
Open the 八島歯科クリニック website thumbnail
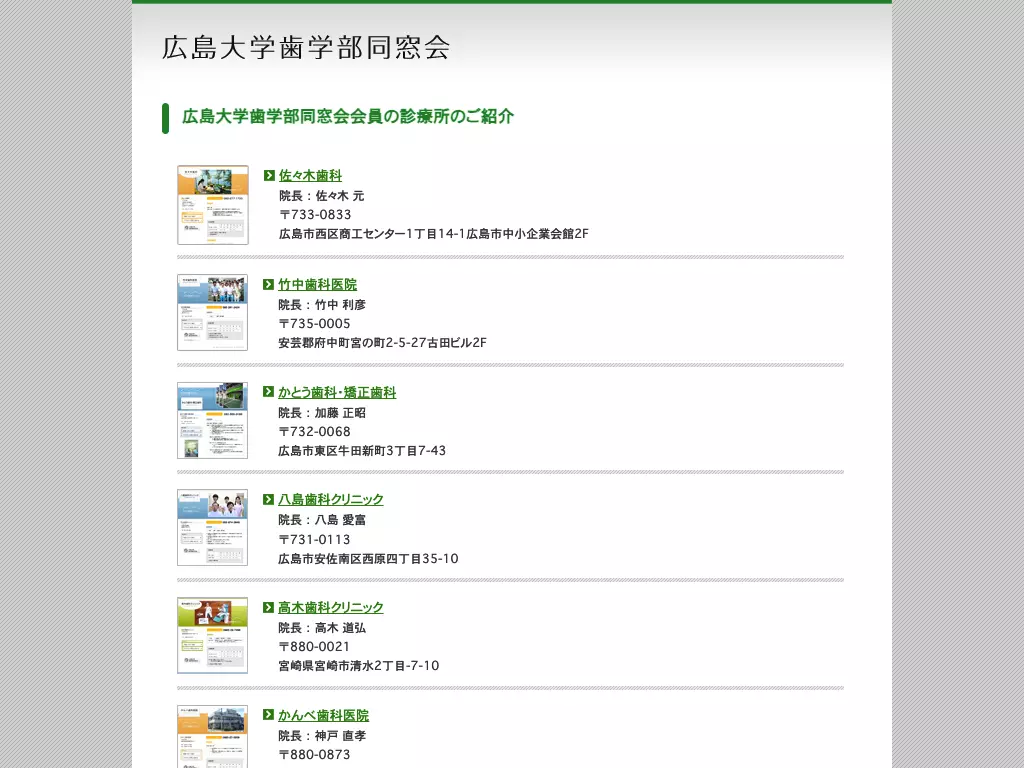pos(212,528)
